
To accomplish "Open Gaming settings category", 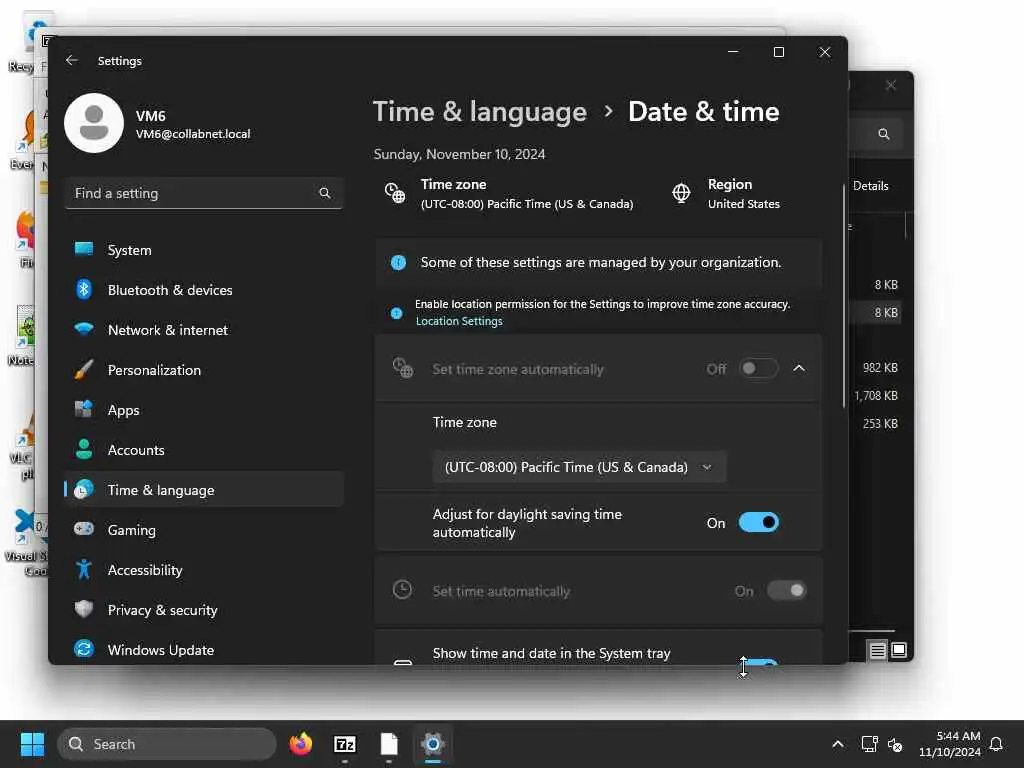I will (x=204, y=530).
